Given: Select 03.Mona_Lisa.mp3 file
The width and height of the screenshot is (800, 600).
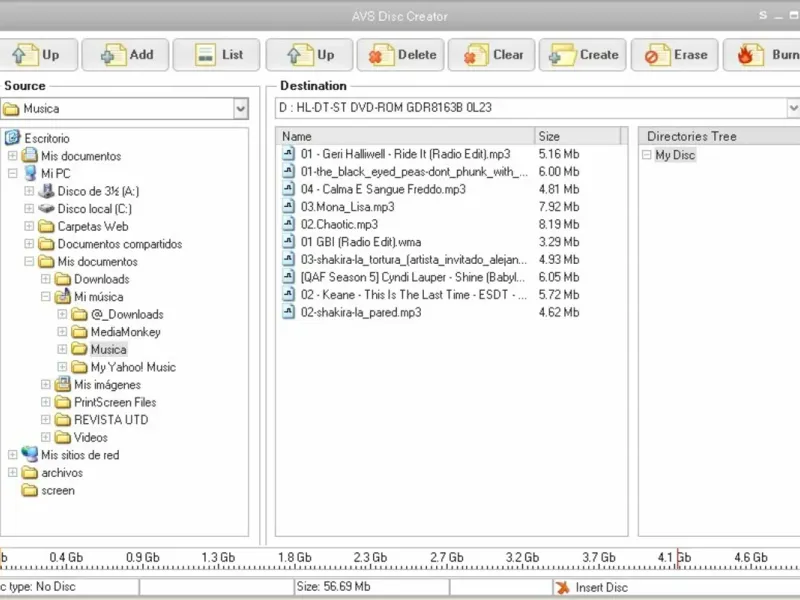Looking at the screenshot, I should [347, 207].
